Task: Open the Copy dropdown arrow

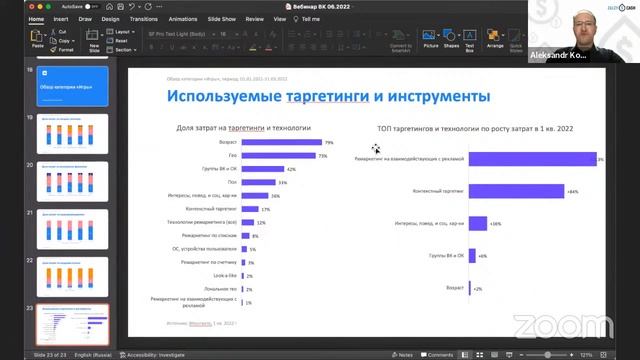Action: coord(73,41)
